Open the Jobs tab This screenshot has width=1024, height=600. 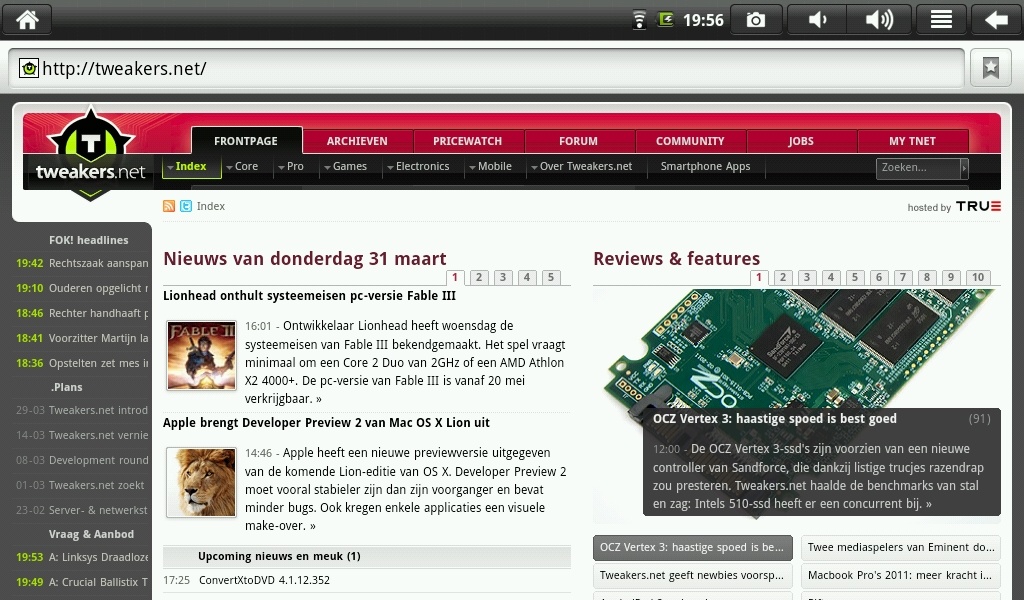(801, 141)
